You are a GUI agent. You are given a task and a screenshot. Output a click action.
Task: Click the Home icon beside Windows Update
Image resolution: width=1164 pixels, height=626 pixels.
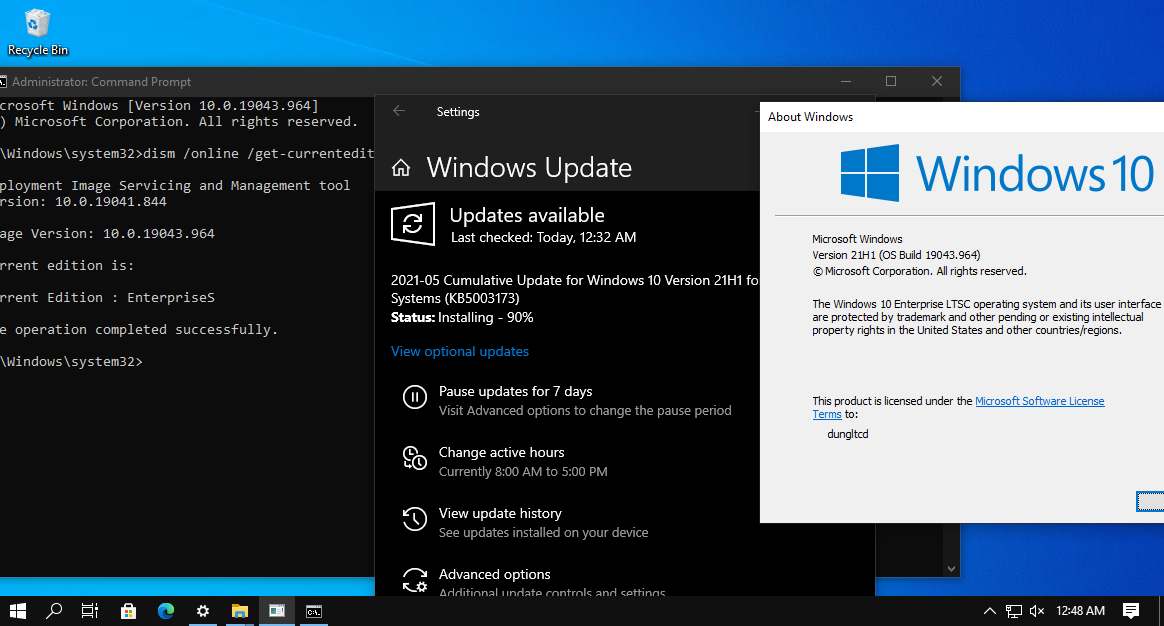point(401,168)
